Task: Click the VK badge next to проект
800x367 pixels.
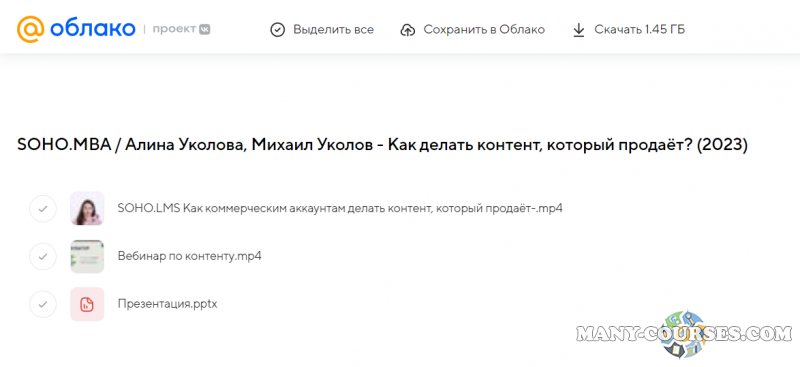Action: coord(204,30)
